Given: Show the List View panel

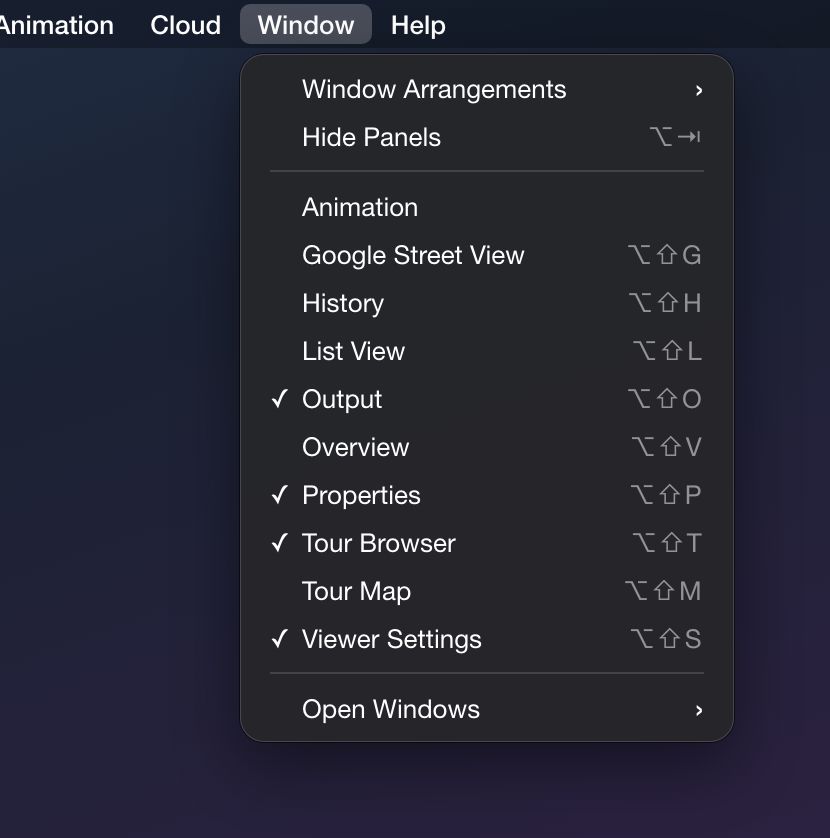Looking at the screenshot, I should point(487,351).
